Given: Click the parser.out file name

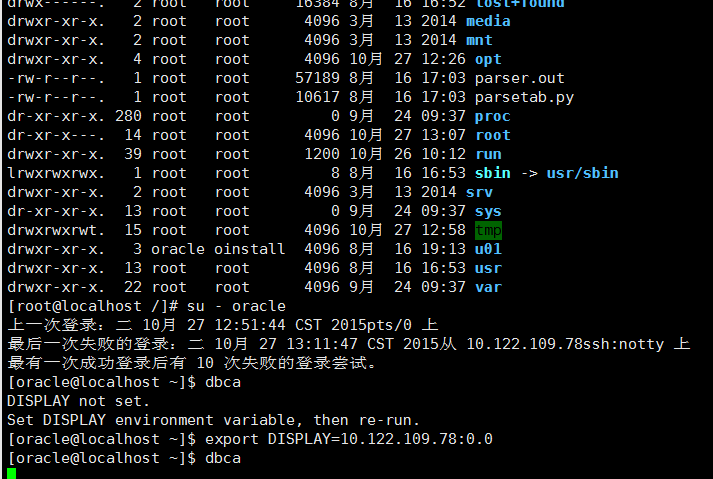Looking at the screenshot, I should [x=519, y=78].
